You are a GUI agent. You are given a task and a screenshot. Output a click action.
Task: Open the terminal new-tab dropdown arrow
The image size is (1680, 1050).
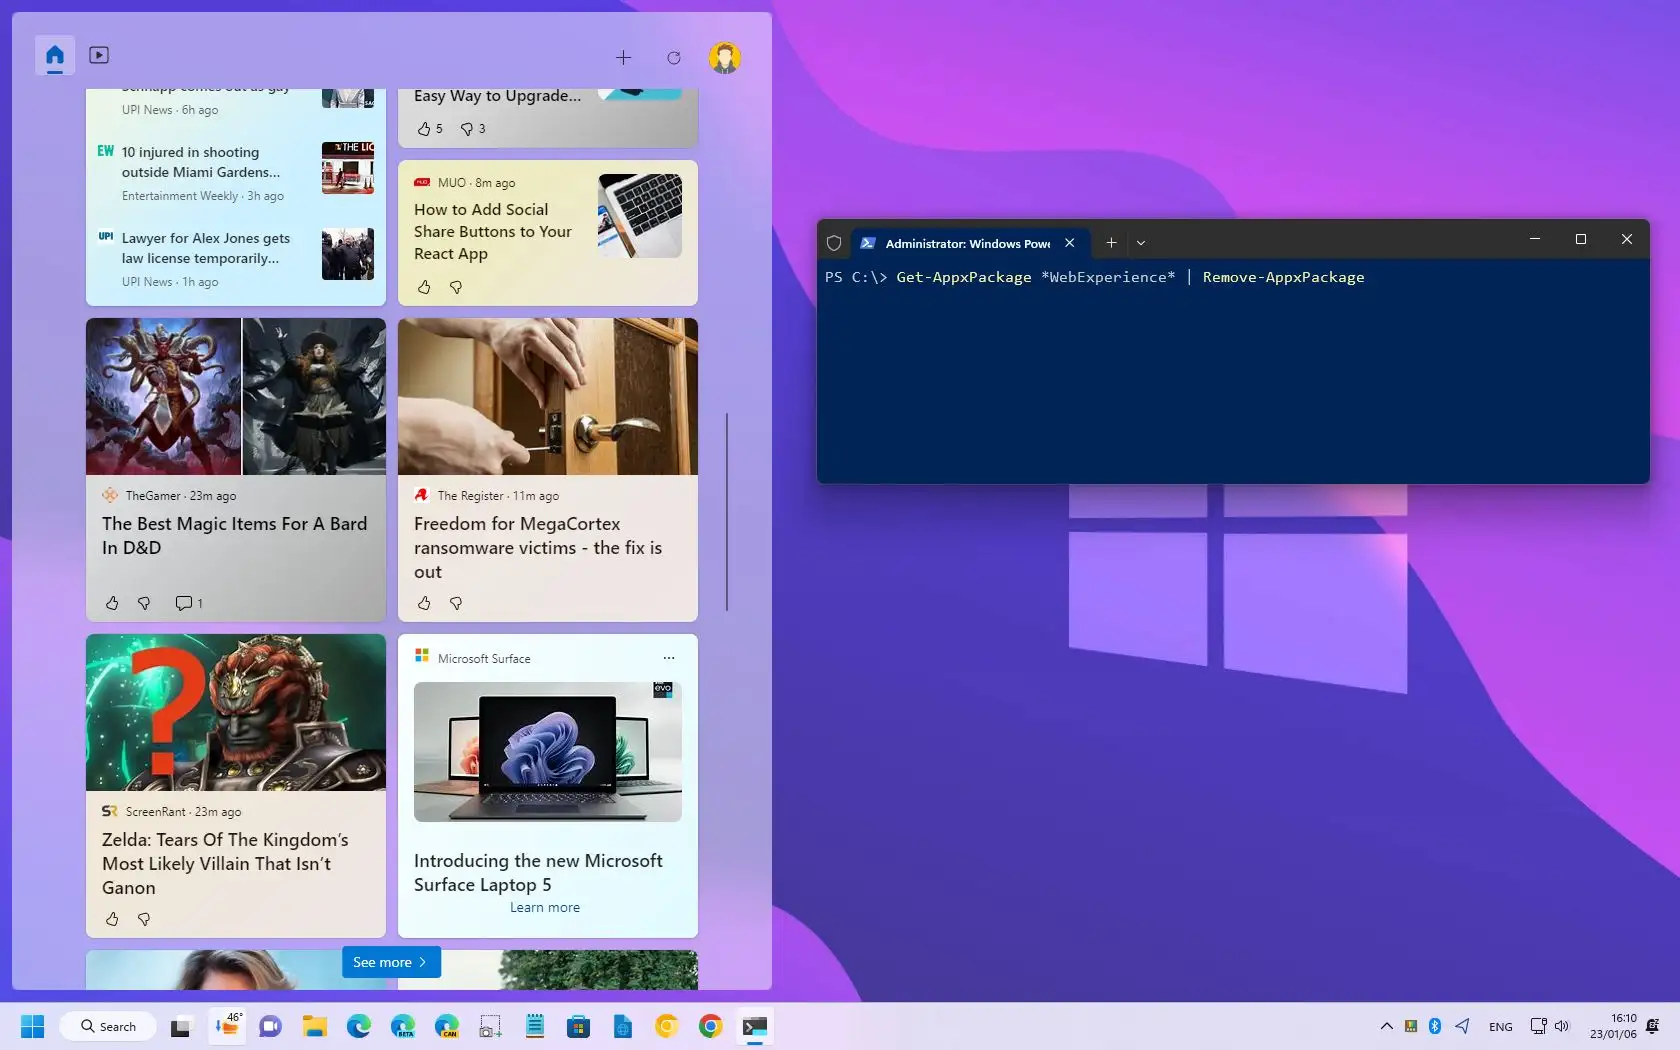point(1141,243)
